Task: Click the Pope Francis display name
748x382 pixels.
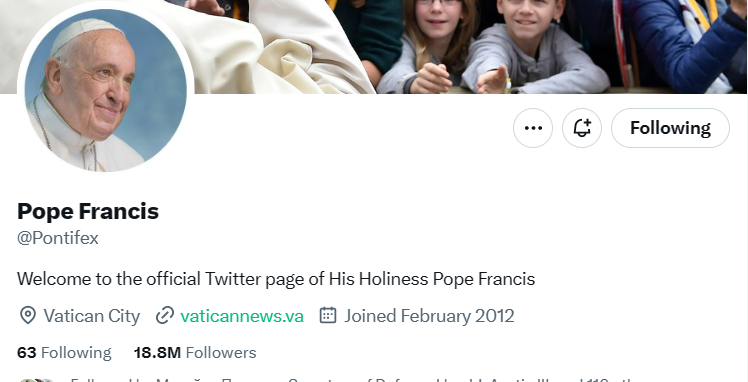Action: [x=88, y=211]
